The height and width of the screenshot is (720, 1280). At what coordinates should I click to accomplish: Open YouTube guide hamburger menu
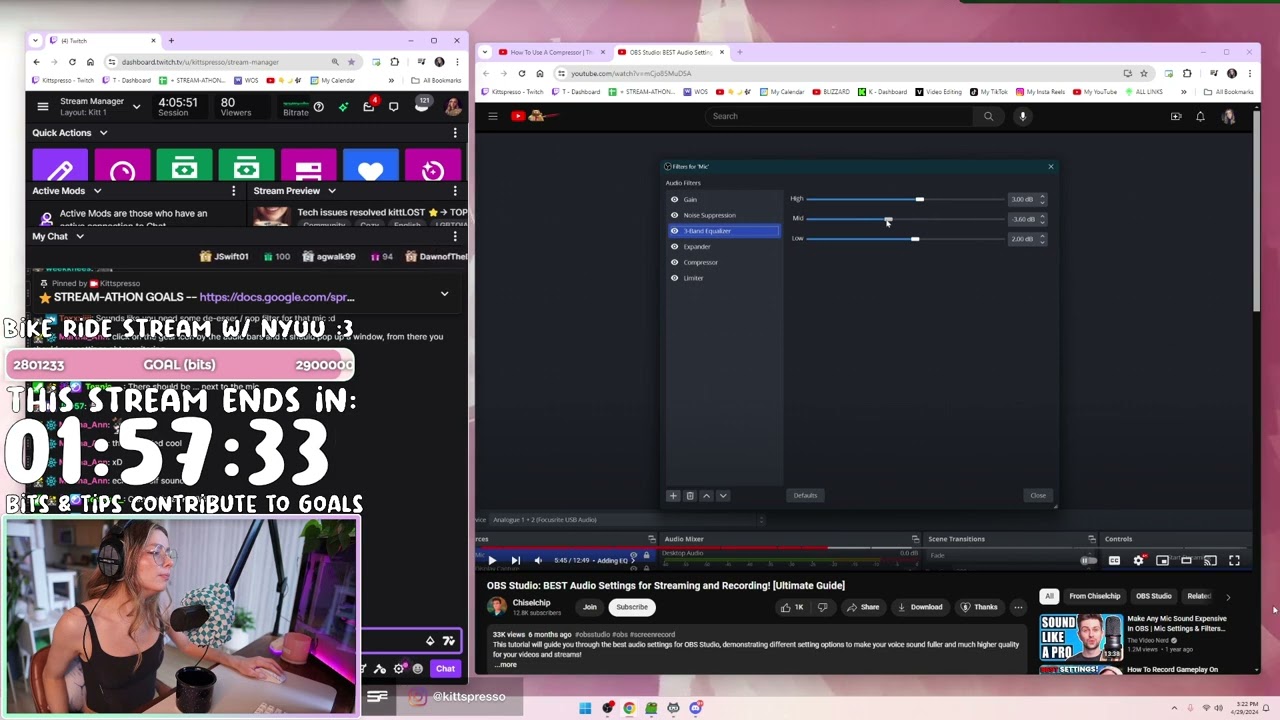click(x=492, y=116)
